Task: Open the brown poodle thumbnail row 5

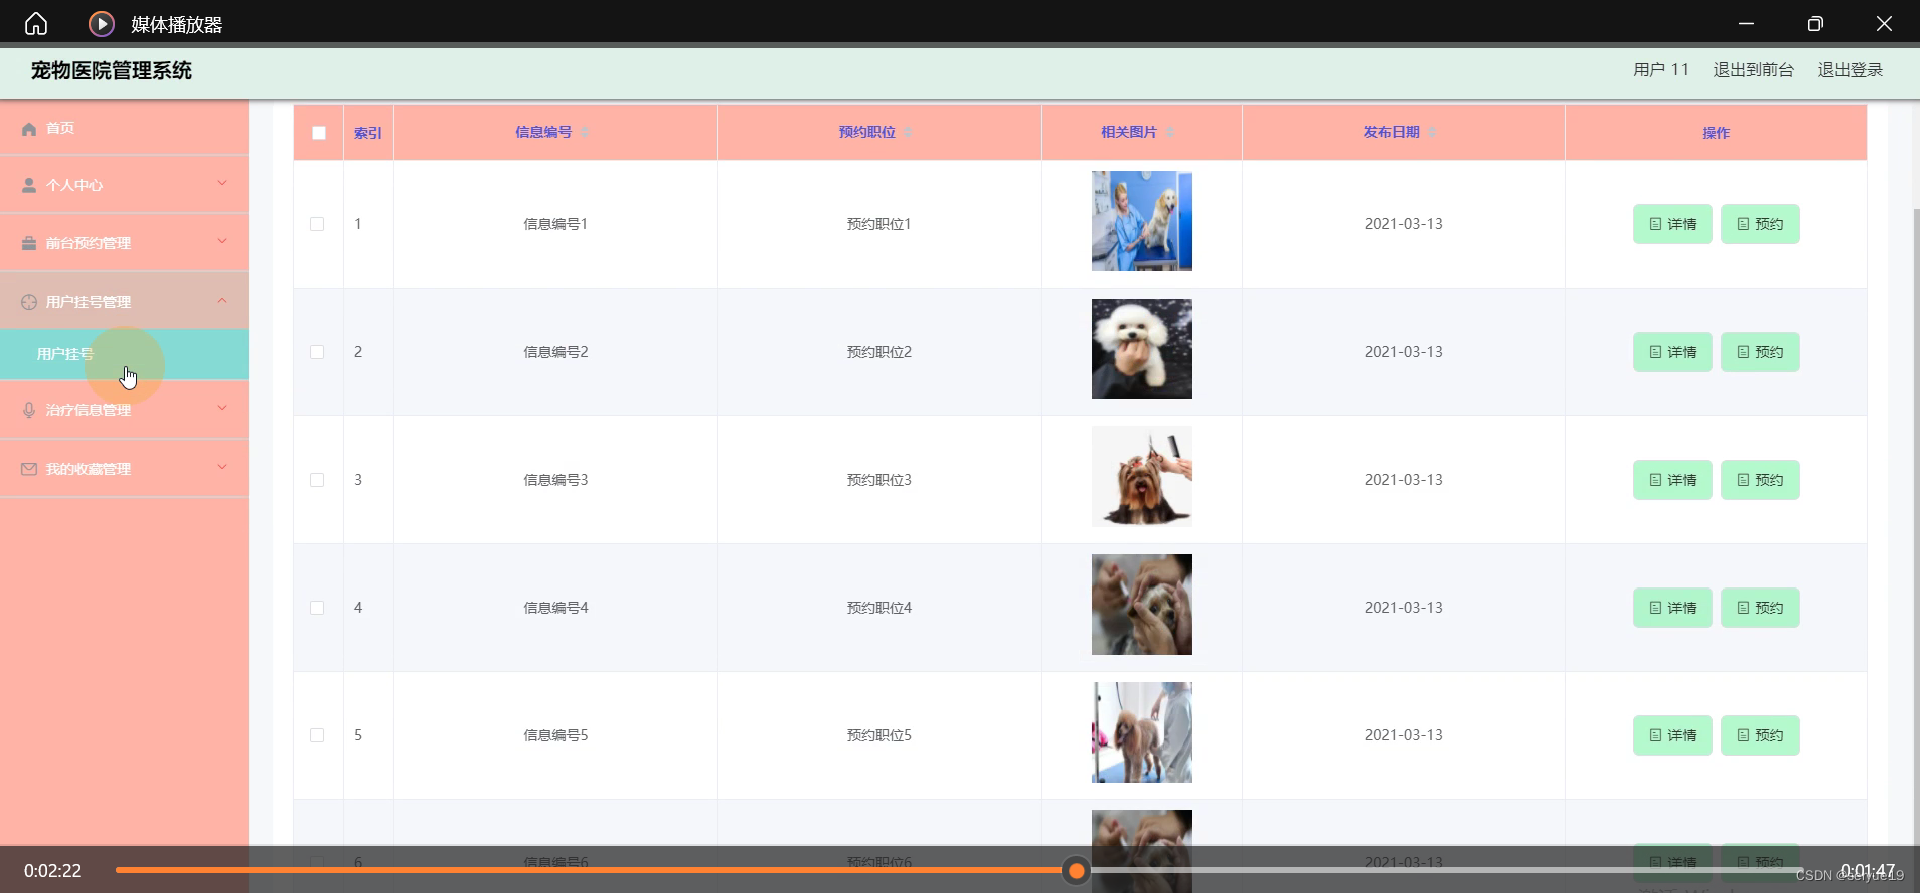Action: coord(1142,733)
